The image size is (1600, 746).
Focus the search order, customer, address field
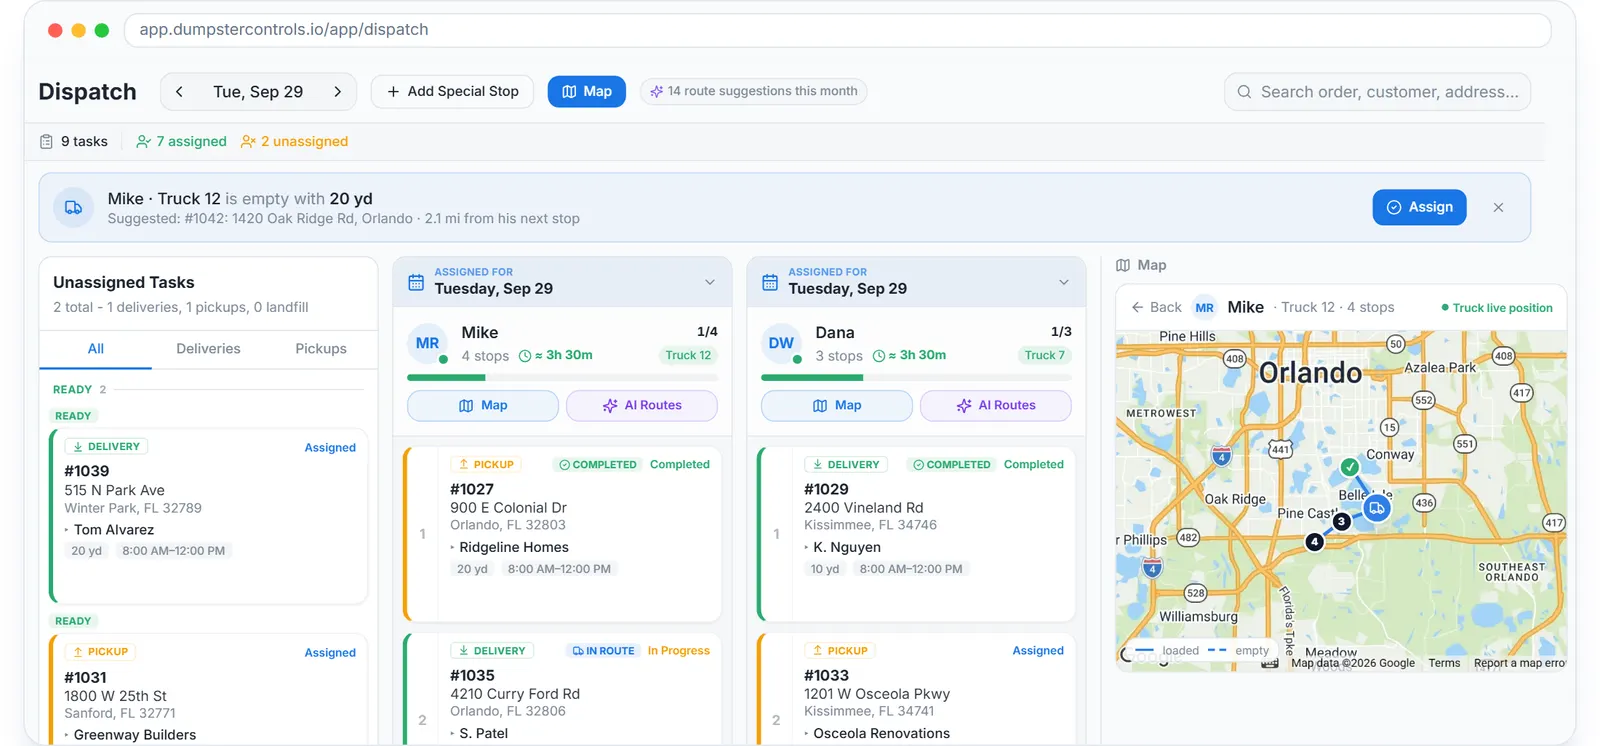point(1377,92)
